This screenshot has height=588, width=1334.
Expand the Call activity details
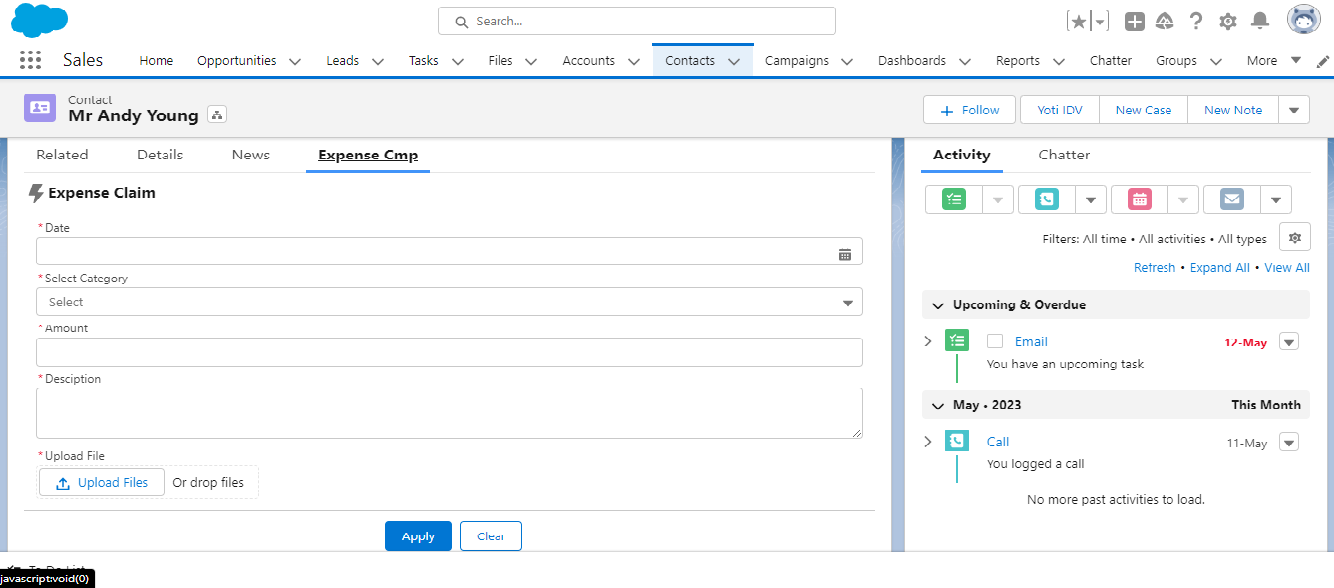928,441
